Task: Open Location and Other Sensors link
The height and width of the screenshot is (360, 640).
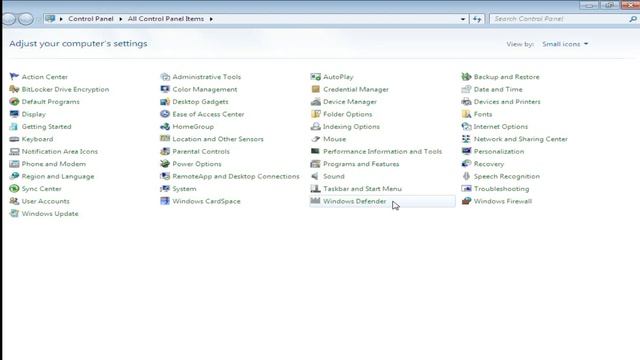Action: pyautogui.click(x=218, y=139)
